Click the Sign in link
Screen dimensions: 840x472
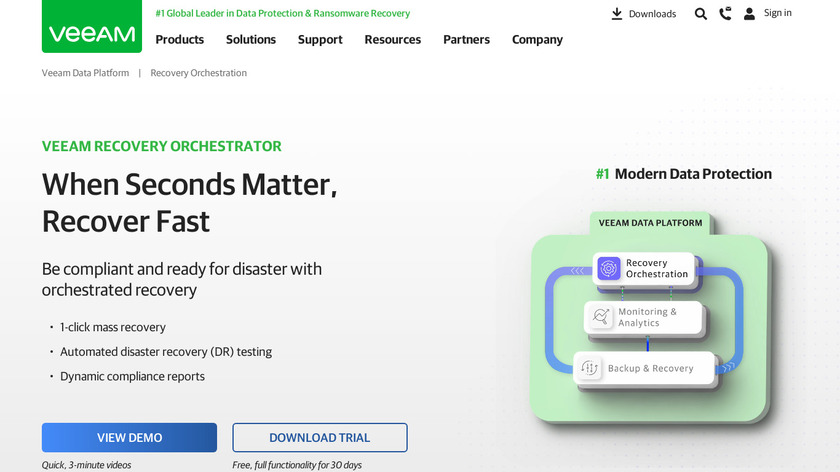pos(777,13)
